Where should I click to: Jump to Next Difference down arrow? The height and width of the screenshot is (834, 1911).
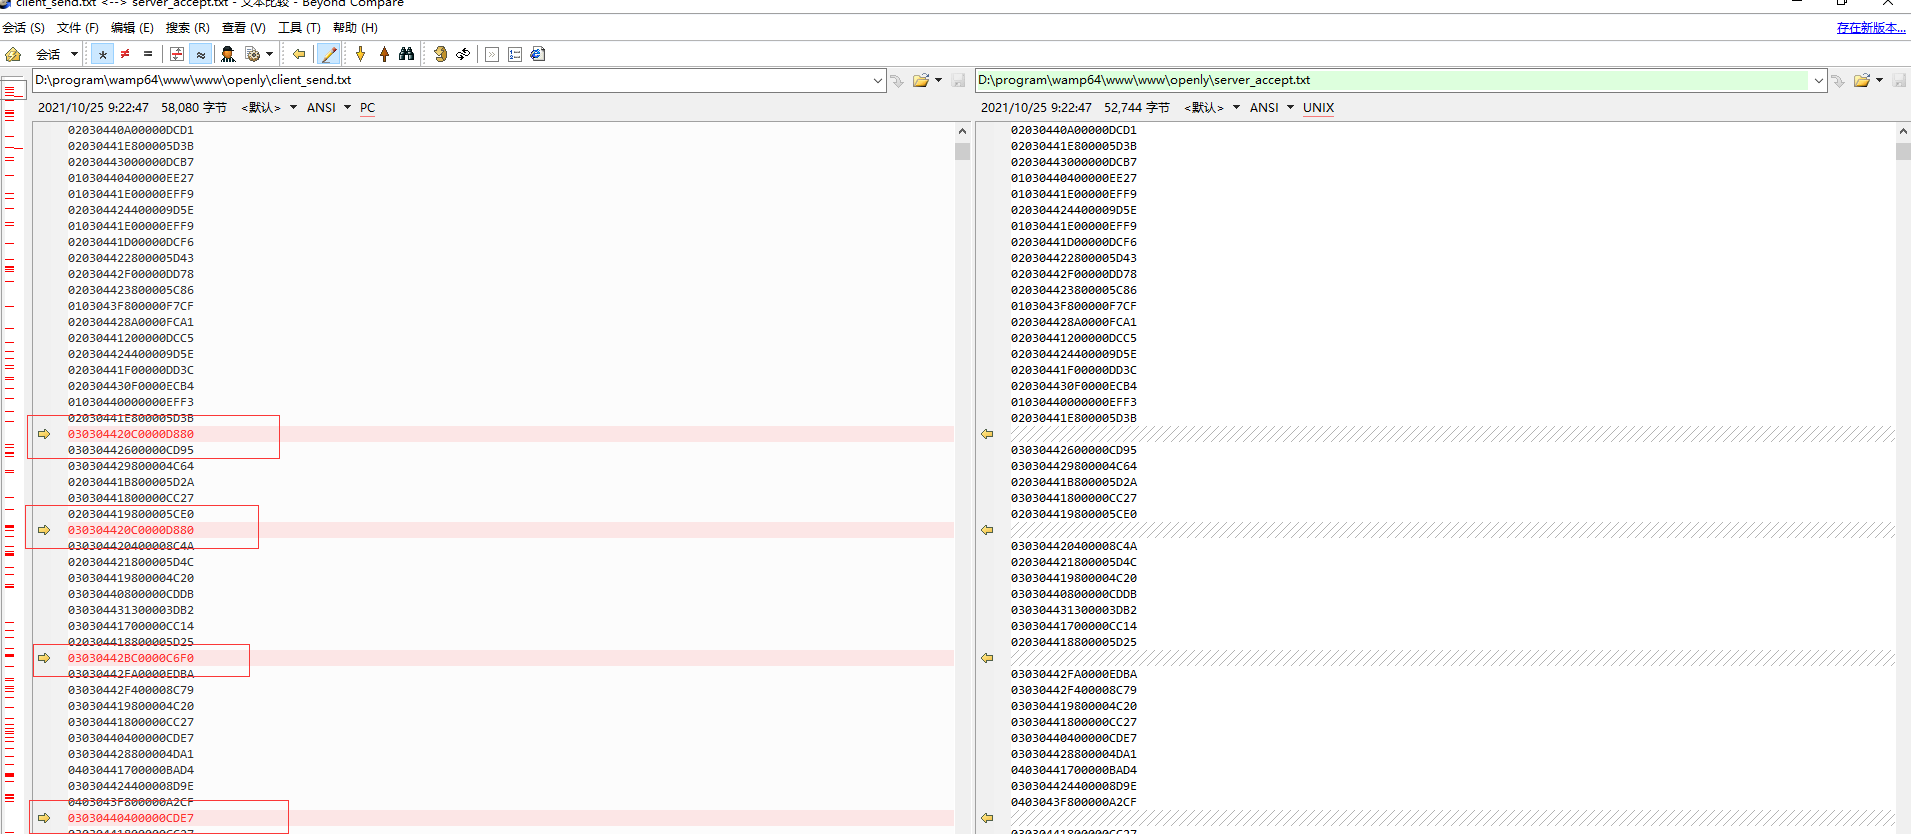click(x=361, y=54)
